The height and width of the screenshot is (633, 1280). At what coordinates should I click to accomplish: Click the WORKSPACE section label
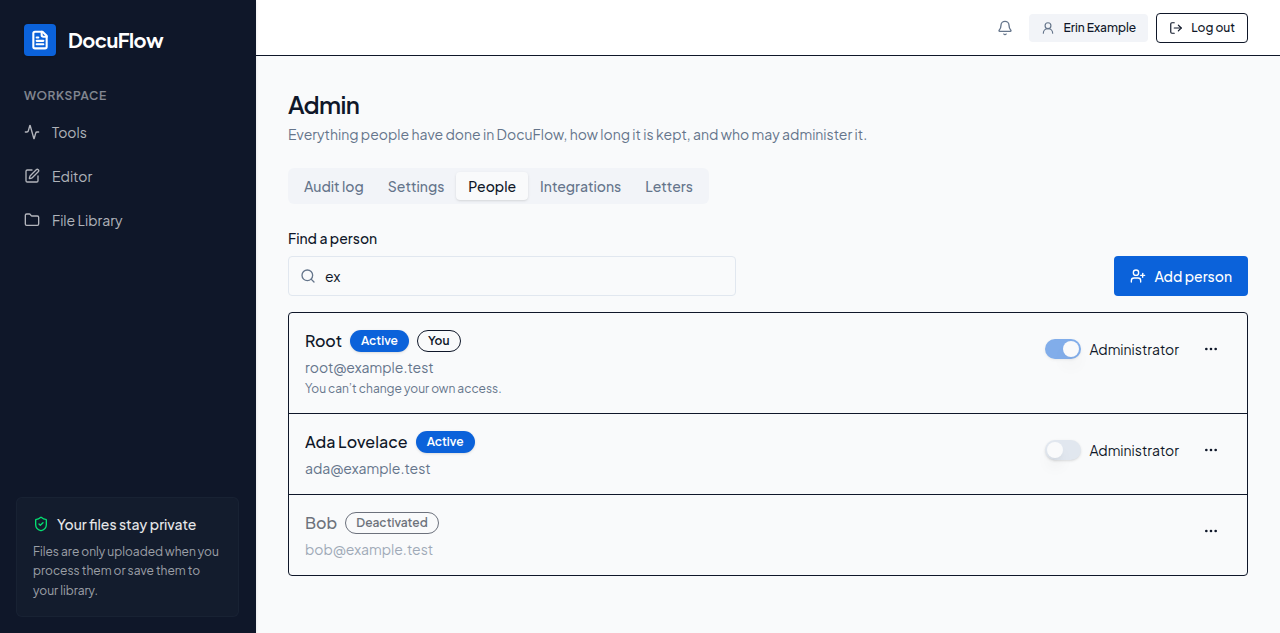pyautogui.click(x=65, y=96)
